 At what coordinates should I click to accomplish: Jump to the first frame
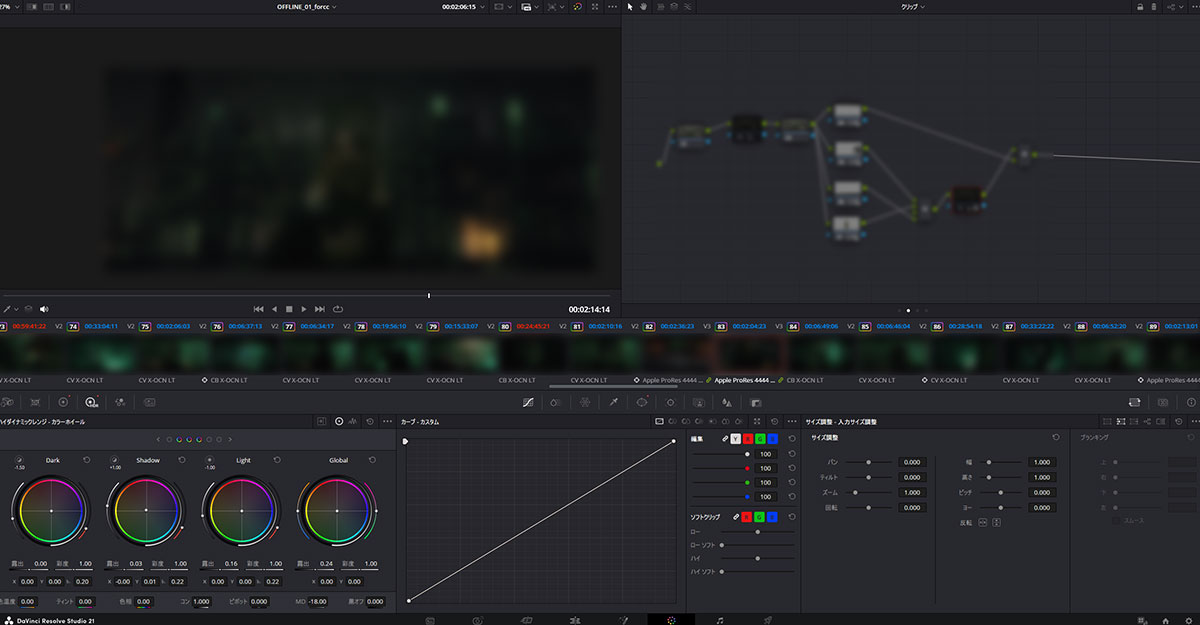pyautogui.click(x=258, y=309)
